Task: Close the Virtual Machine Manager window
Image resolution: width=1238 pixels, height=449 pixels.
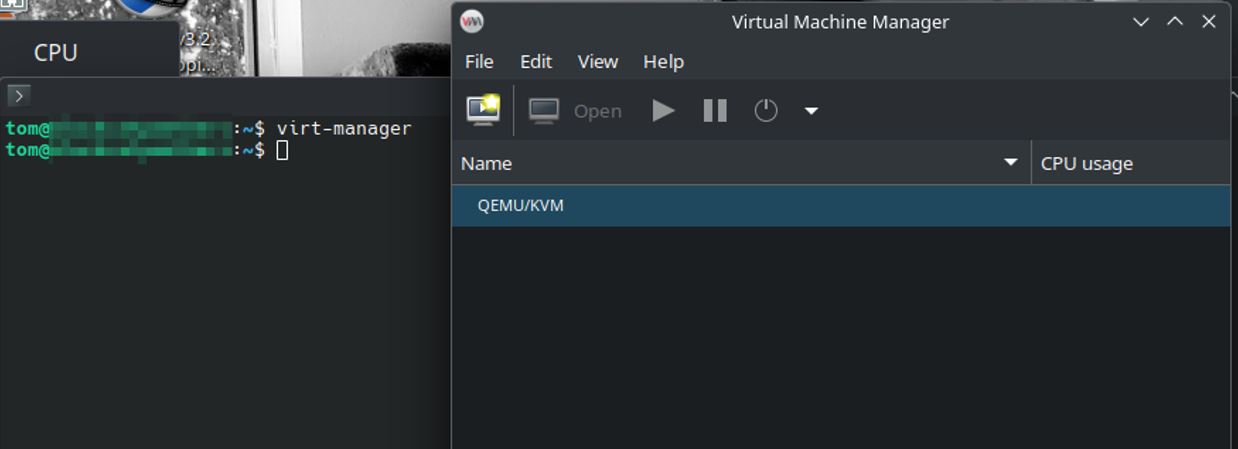Action: click(x=1209, y=21)
